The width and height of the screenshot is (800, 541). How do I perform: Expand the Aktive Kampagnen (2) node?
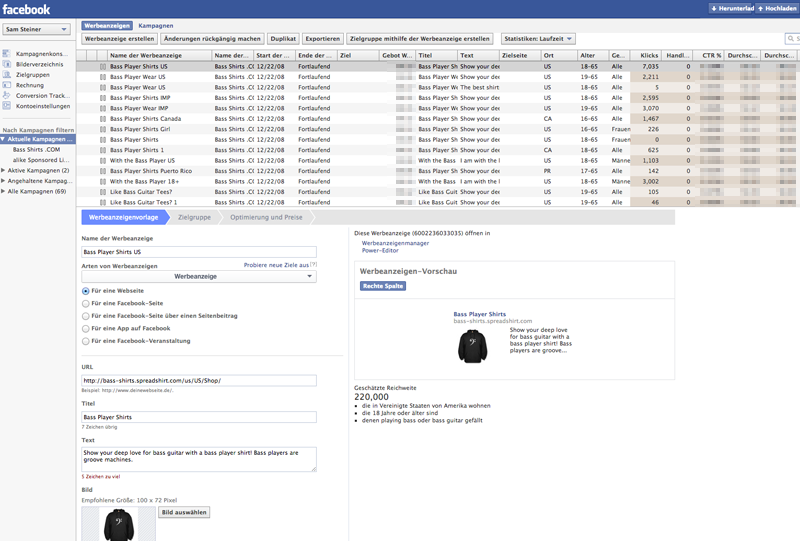3,170
